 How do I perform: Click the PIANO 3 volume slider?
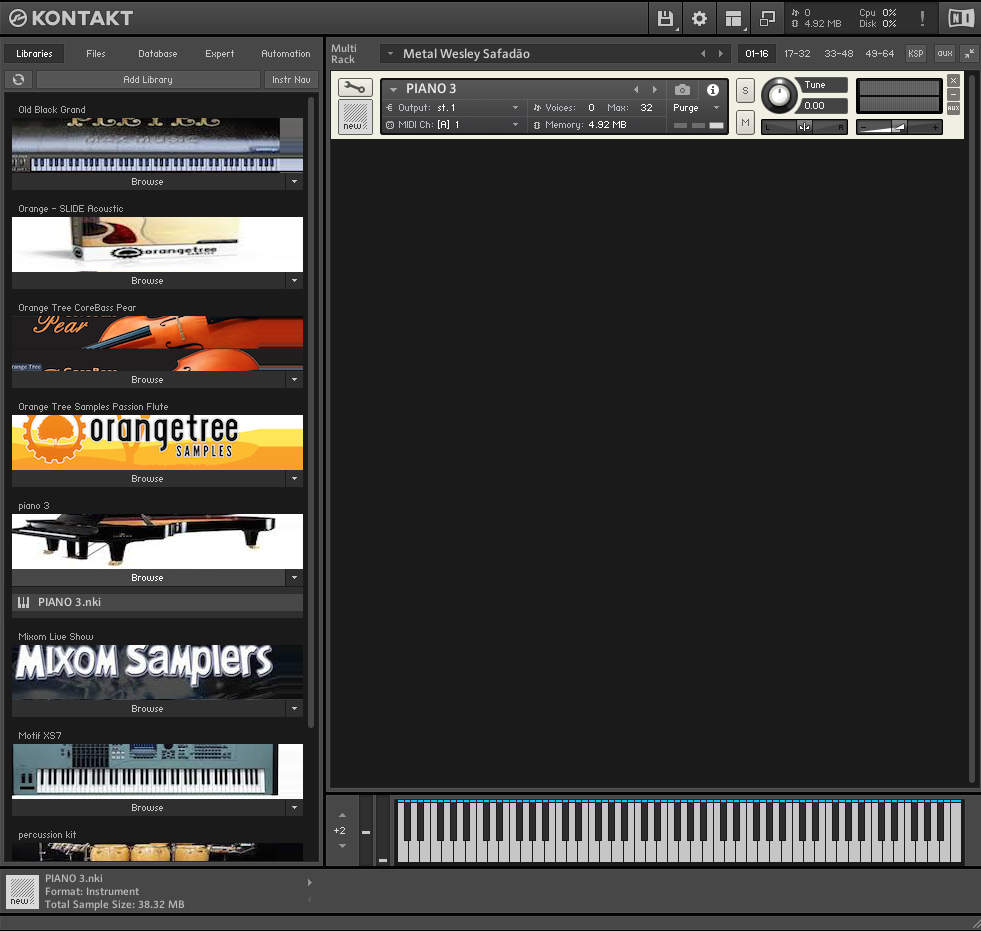point(899,127)
